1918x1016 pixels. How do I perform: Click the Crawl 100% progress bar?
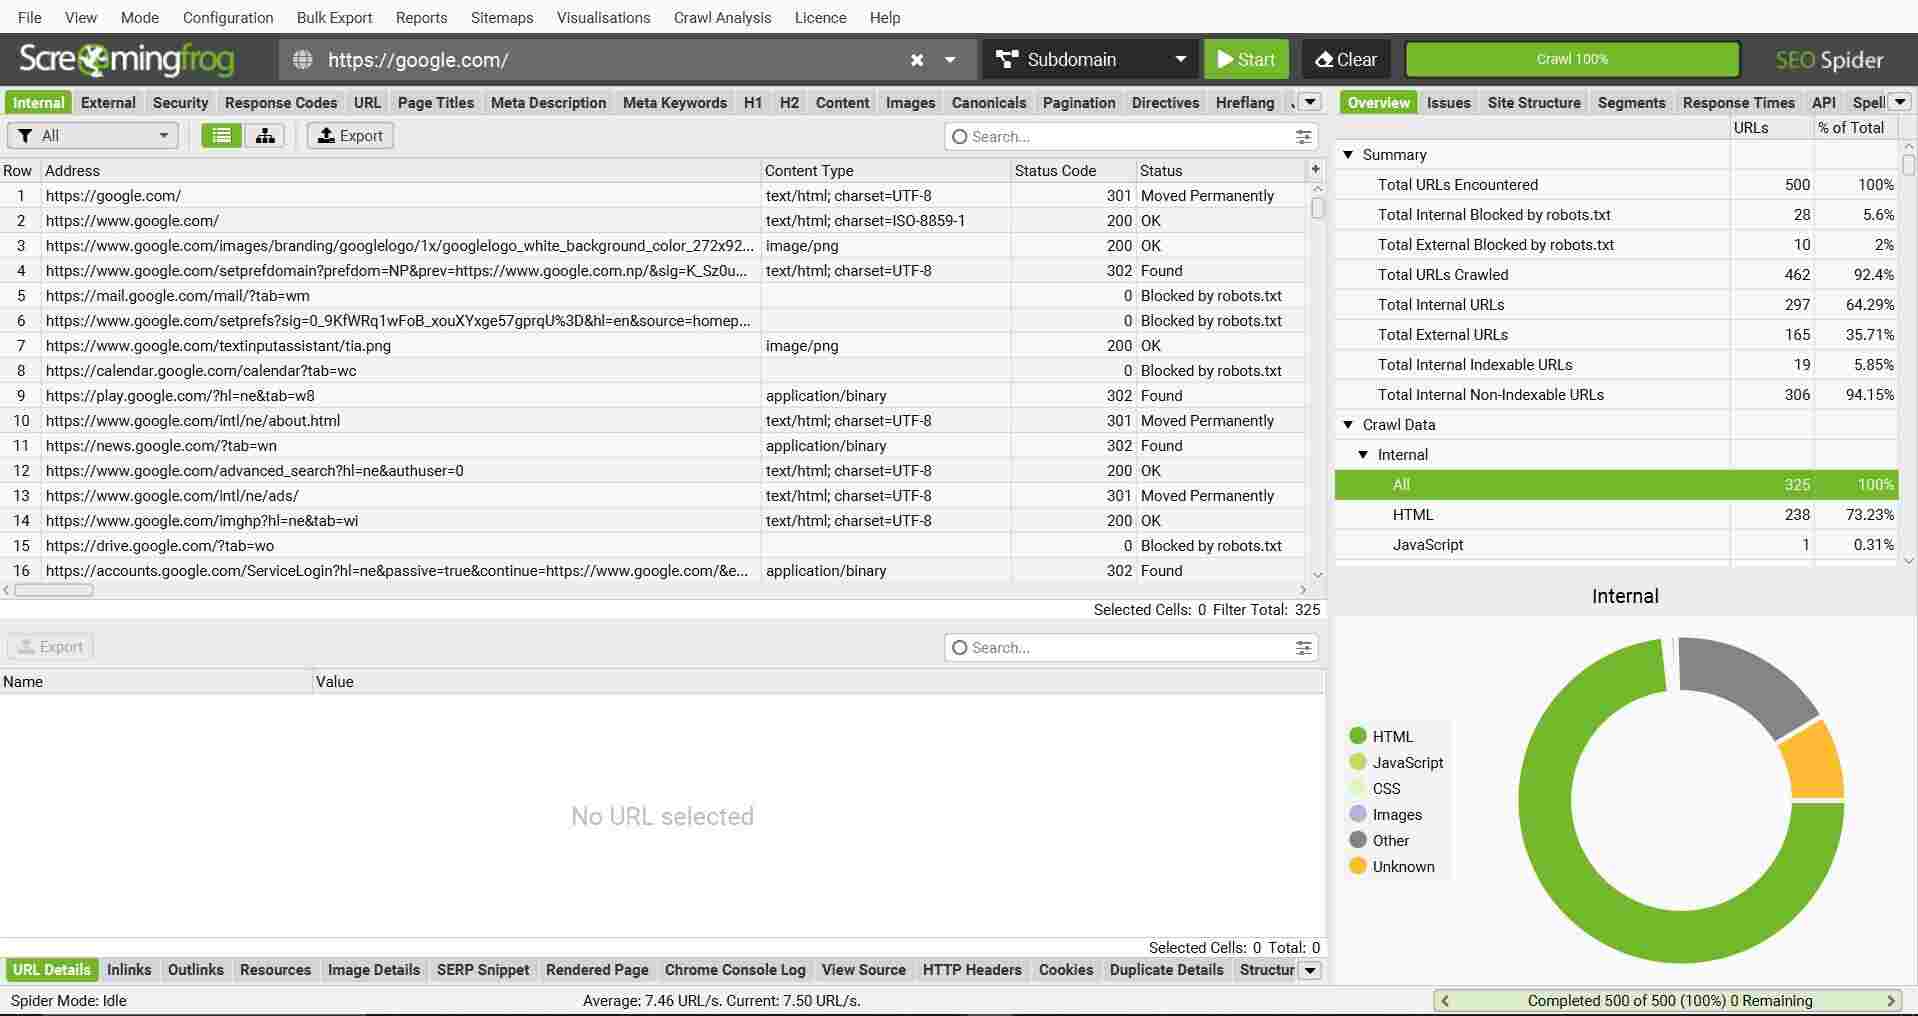coord(1572,60)
